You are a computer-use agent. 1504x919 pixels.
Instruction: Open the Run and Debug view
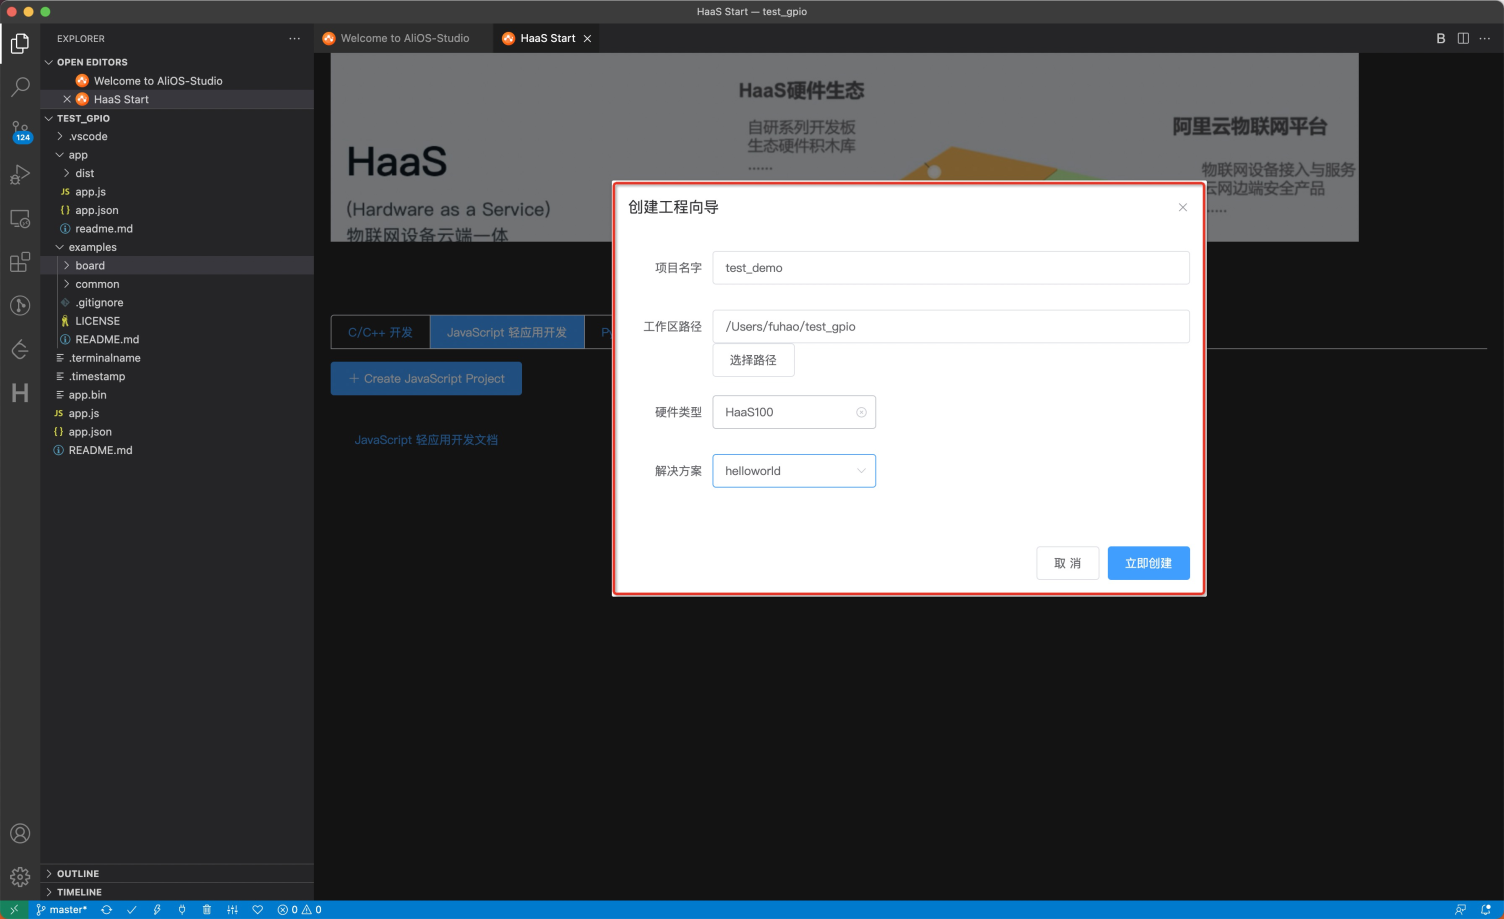pos(20,175)
